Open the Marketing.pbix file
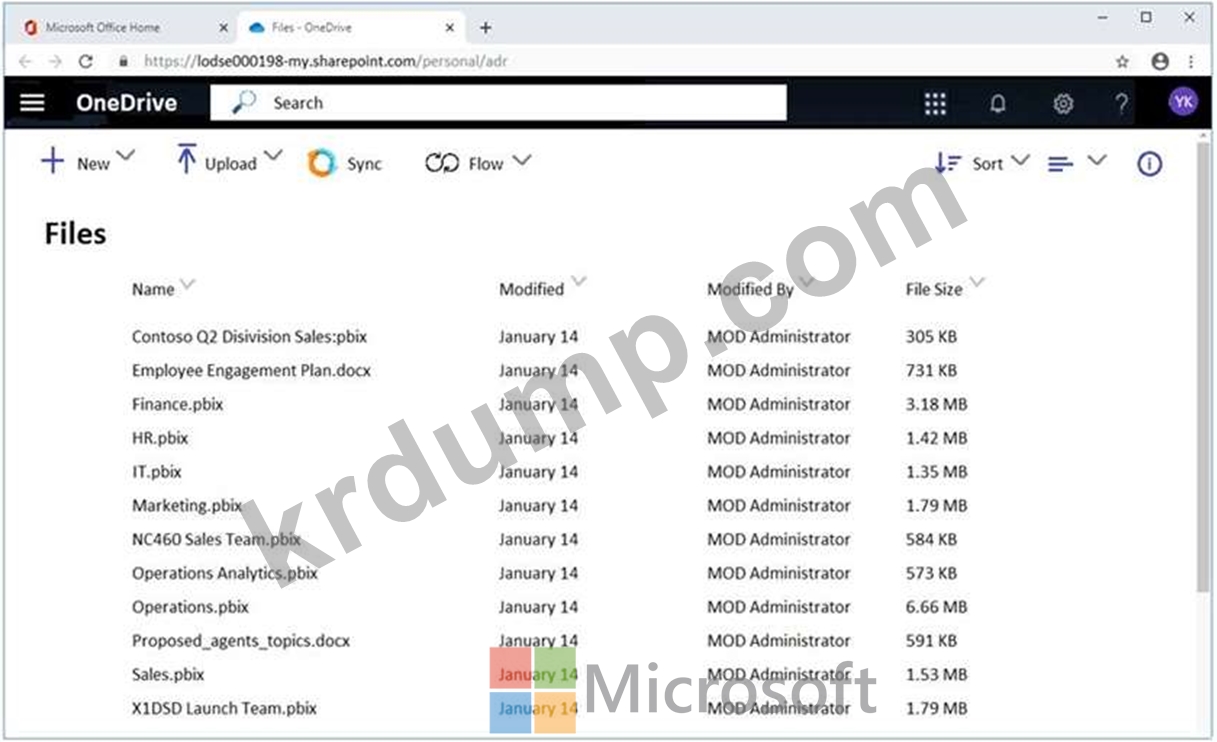The height and width of the screenshot is (742, 1217). [x=187, y=506]
